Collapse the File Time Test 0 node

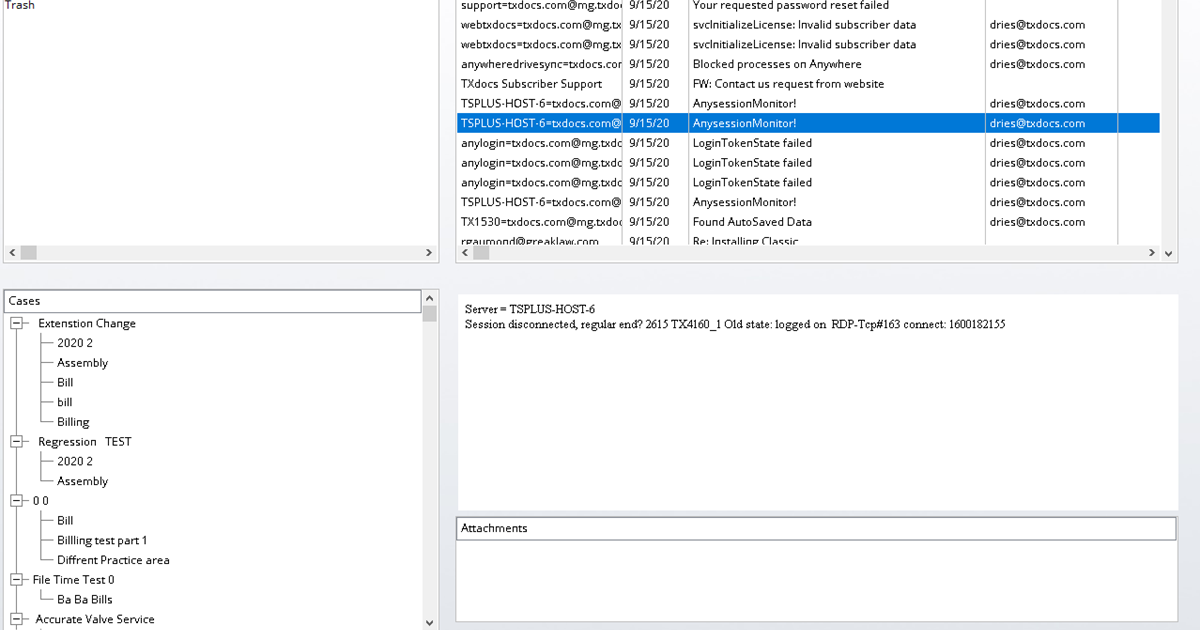(x=17, y=580)
